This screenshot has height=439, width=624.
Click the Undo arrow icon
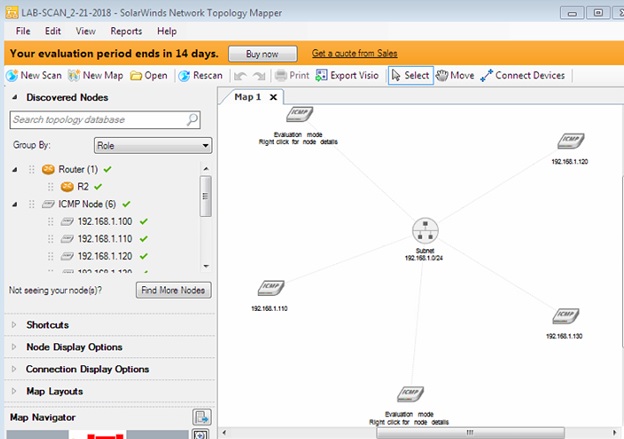pyautogui.click(x=240, y=76)
